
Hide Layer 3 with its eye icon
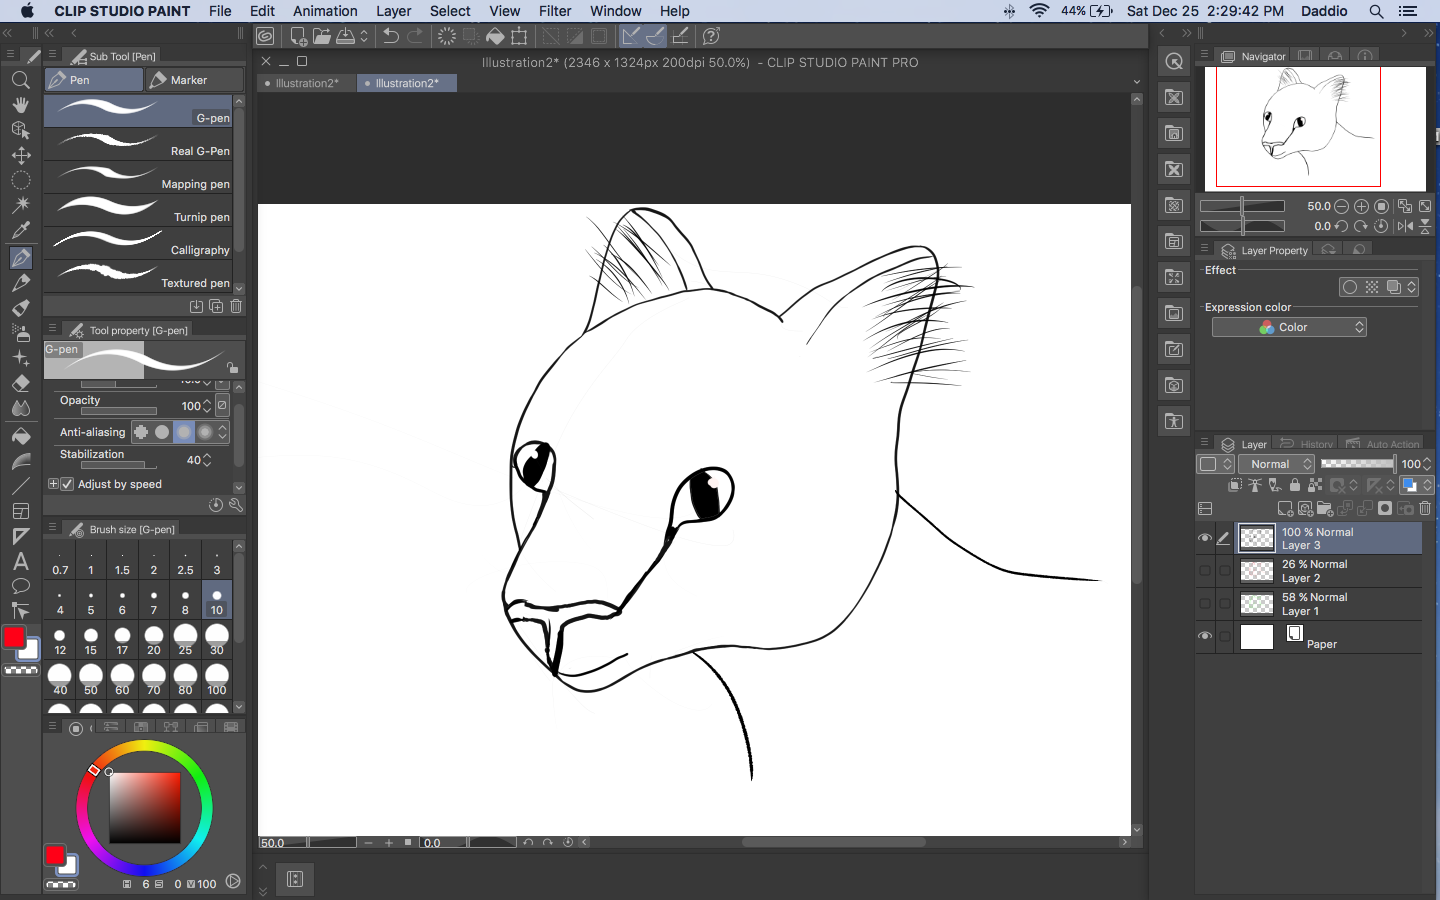point(1204,538)
